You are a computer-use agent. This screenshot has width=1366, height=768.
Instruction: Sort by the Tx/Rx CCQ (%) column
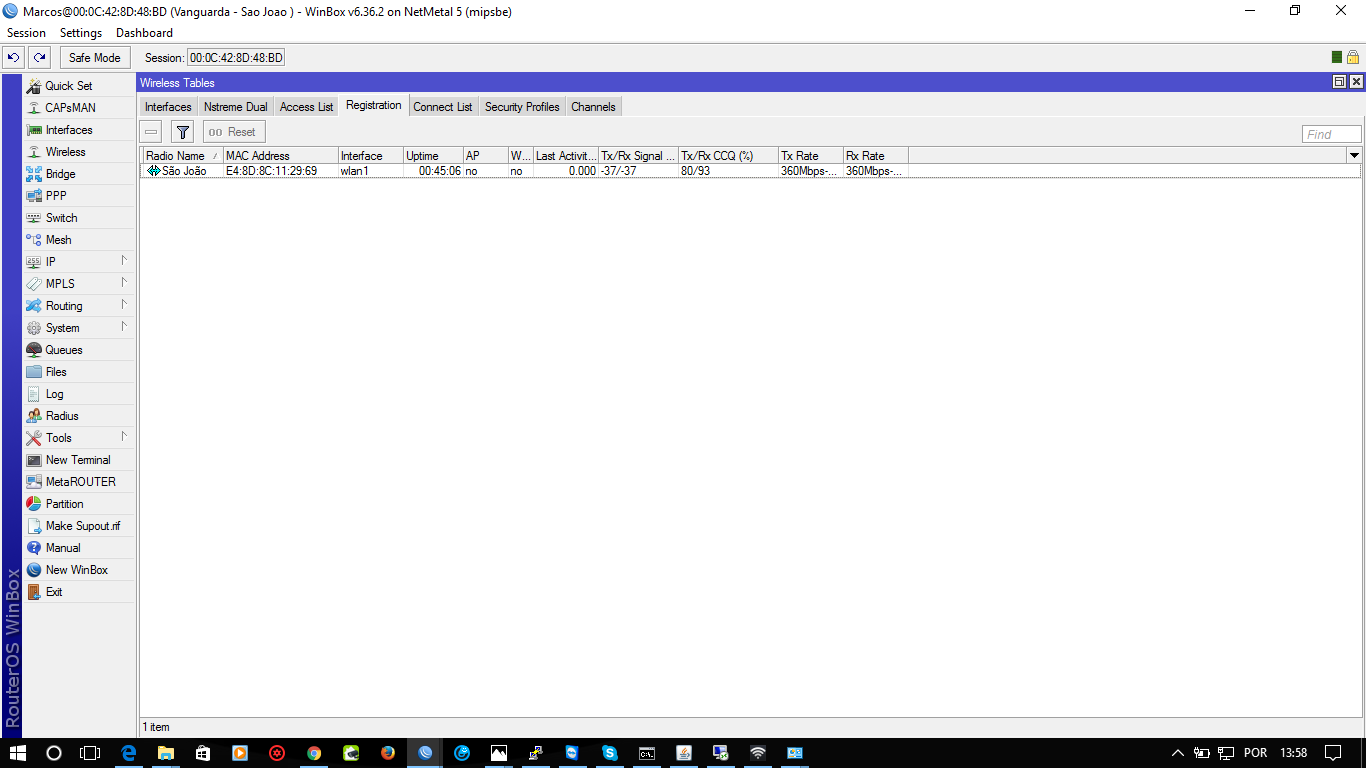click(729, 156)
